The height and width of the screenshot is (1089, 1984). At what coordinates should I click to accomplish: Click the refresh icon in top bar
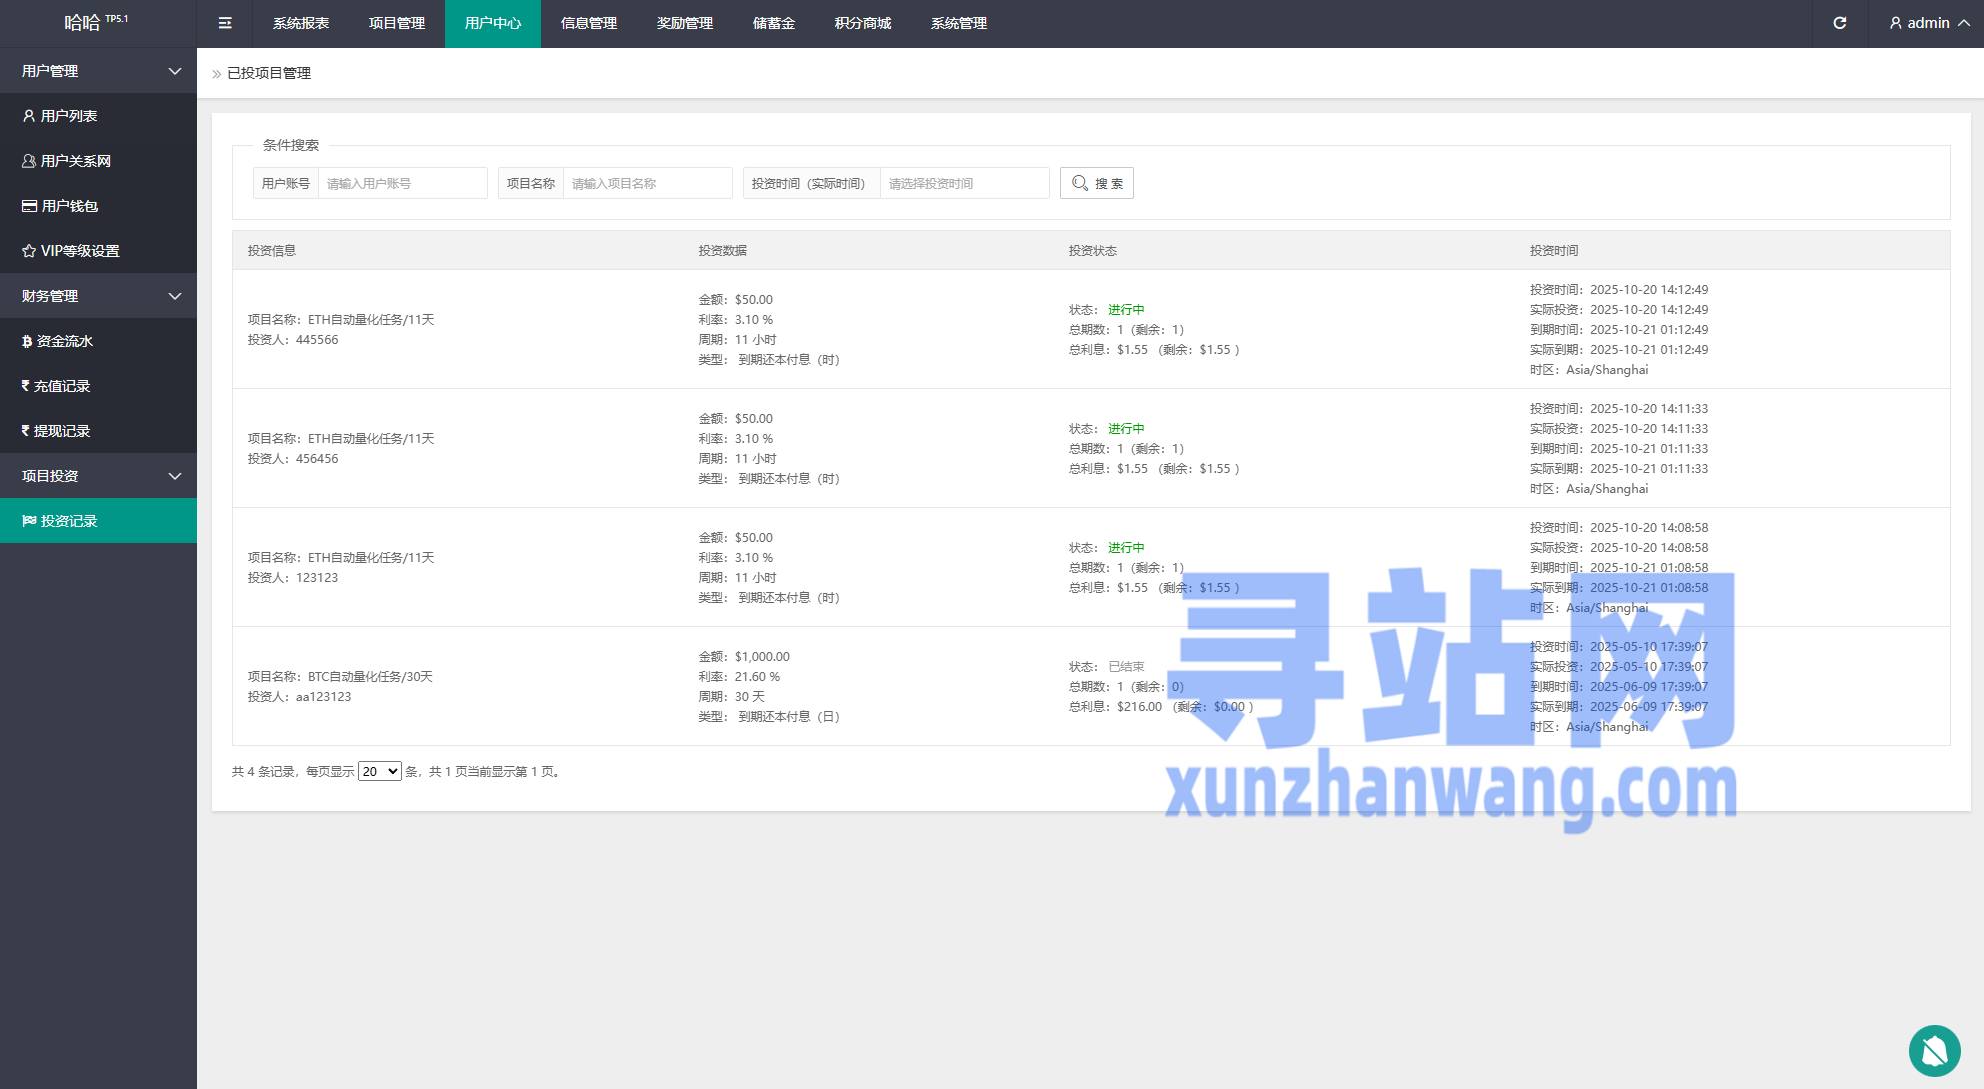click(1839, 23)
